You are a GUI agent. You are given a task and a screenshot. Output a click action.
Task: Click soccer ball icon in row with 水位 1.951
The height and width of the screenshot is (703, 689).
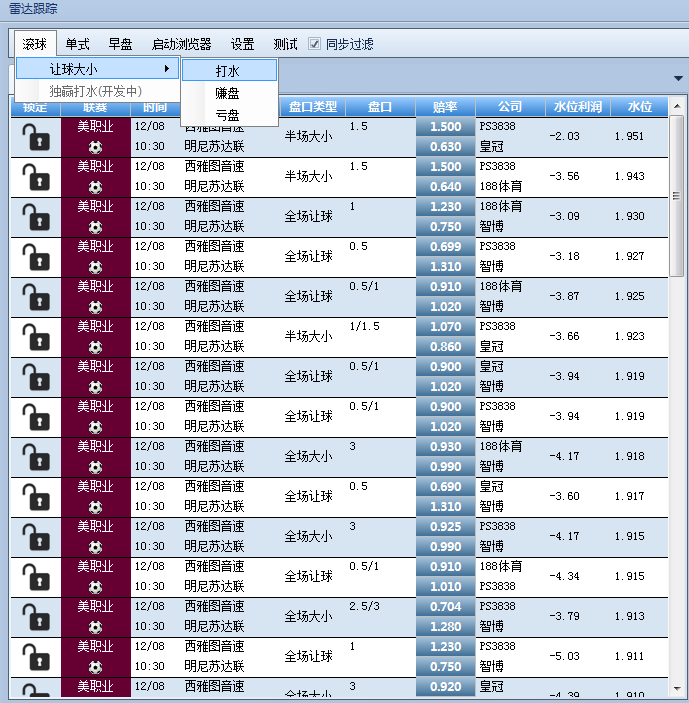[x=95, y=147]
